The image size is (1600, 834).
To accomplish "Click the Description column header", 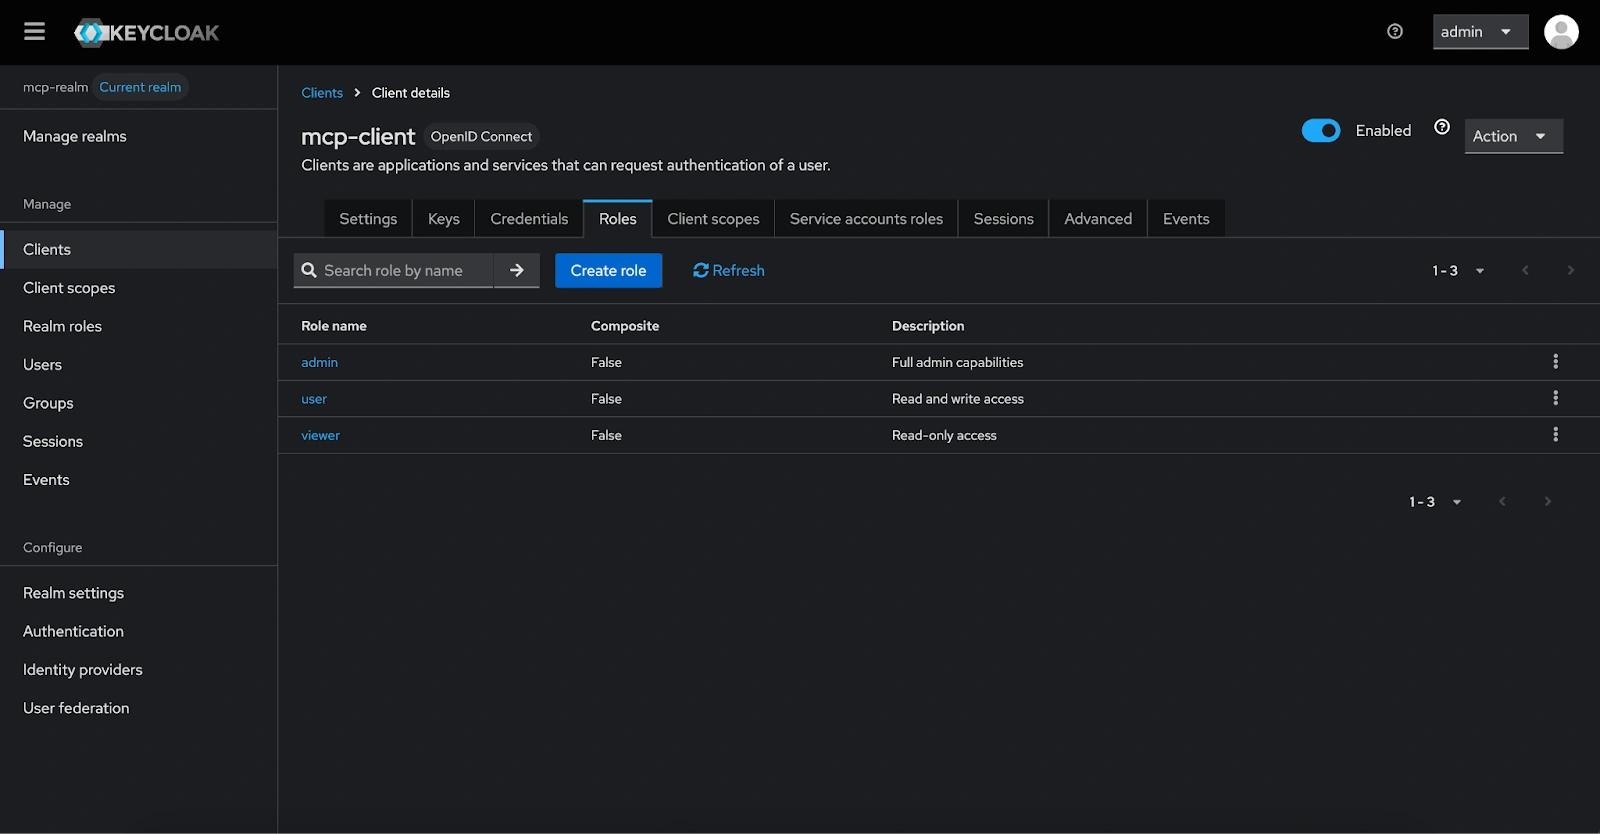I will pos(928,326).
